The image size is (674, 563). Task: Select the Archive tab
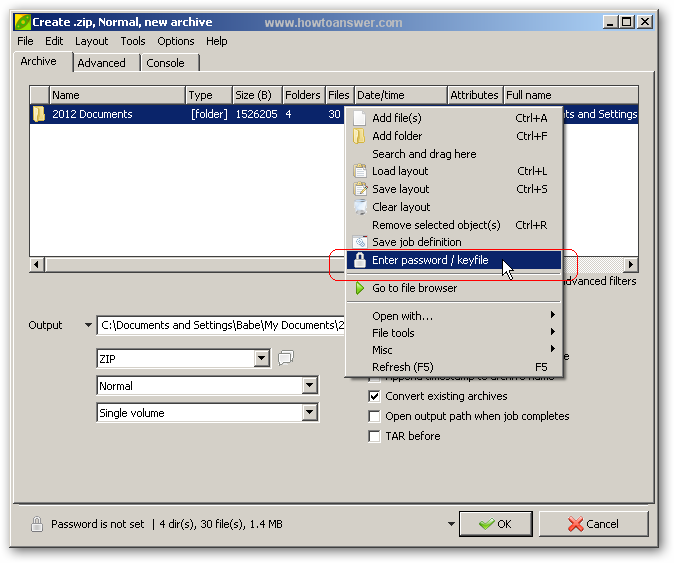43,61
